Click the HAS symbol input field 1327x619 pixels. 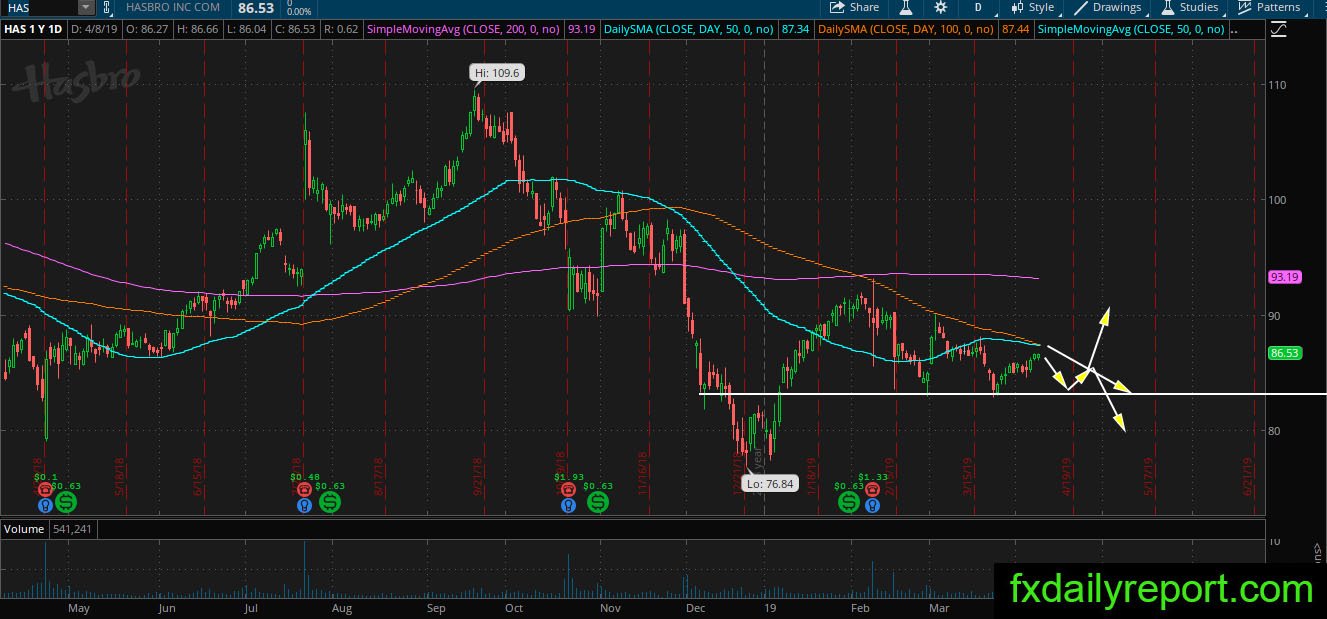coord(39,7)
